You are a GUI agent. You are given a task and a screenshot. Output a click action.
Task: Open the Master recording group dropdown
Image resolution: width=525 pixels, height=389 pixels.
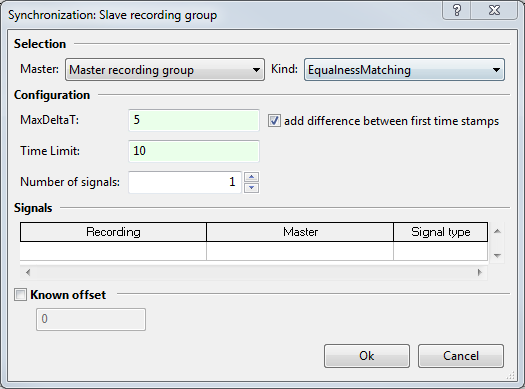tap(165, 70)
